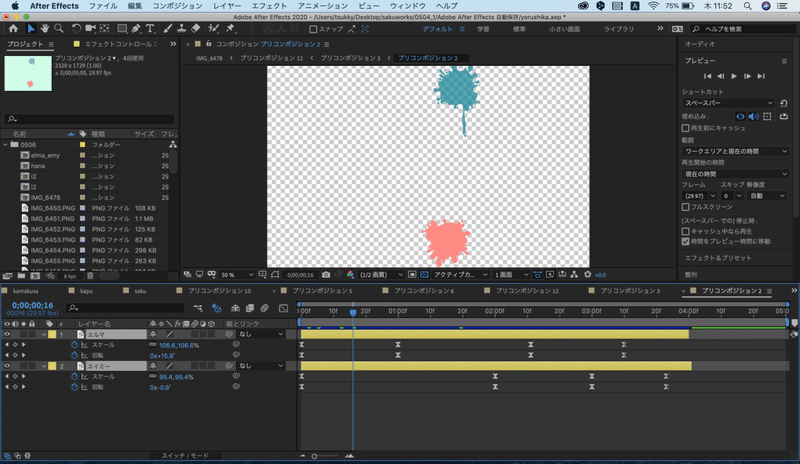The width and height of the screenshot is (800, 464).
Task: Select the Selection arrow tool
Action: pos(31,29)
